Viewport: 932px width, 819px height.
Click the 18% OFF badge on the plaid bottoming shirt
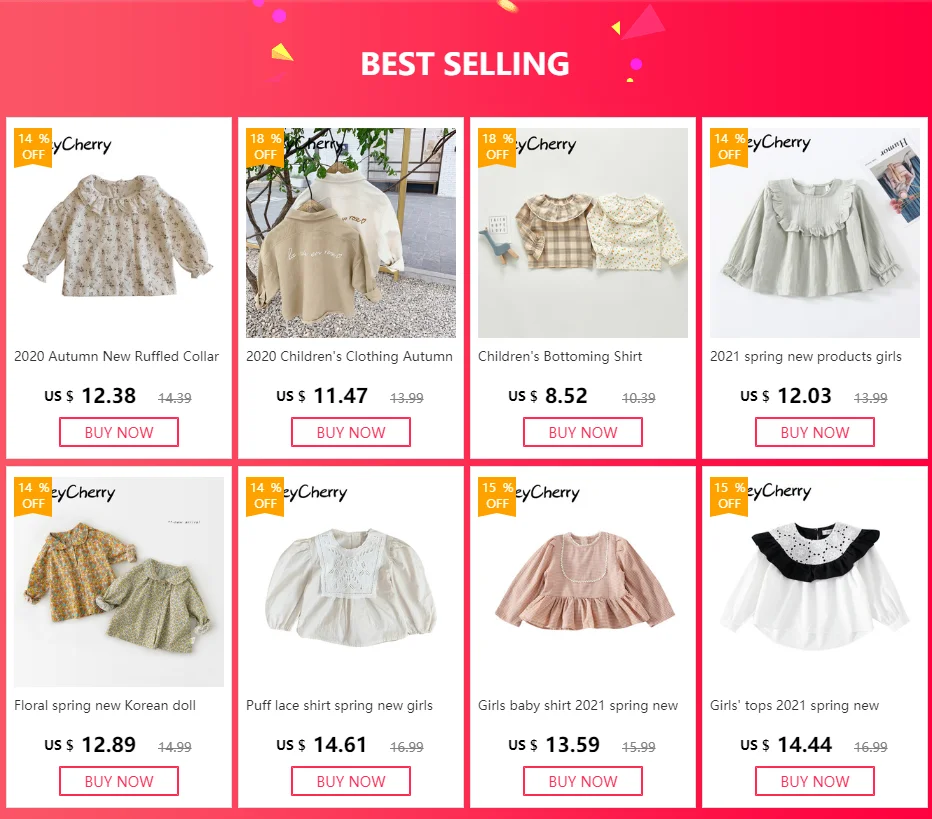(496, 147)
